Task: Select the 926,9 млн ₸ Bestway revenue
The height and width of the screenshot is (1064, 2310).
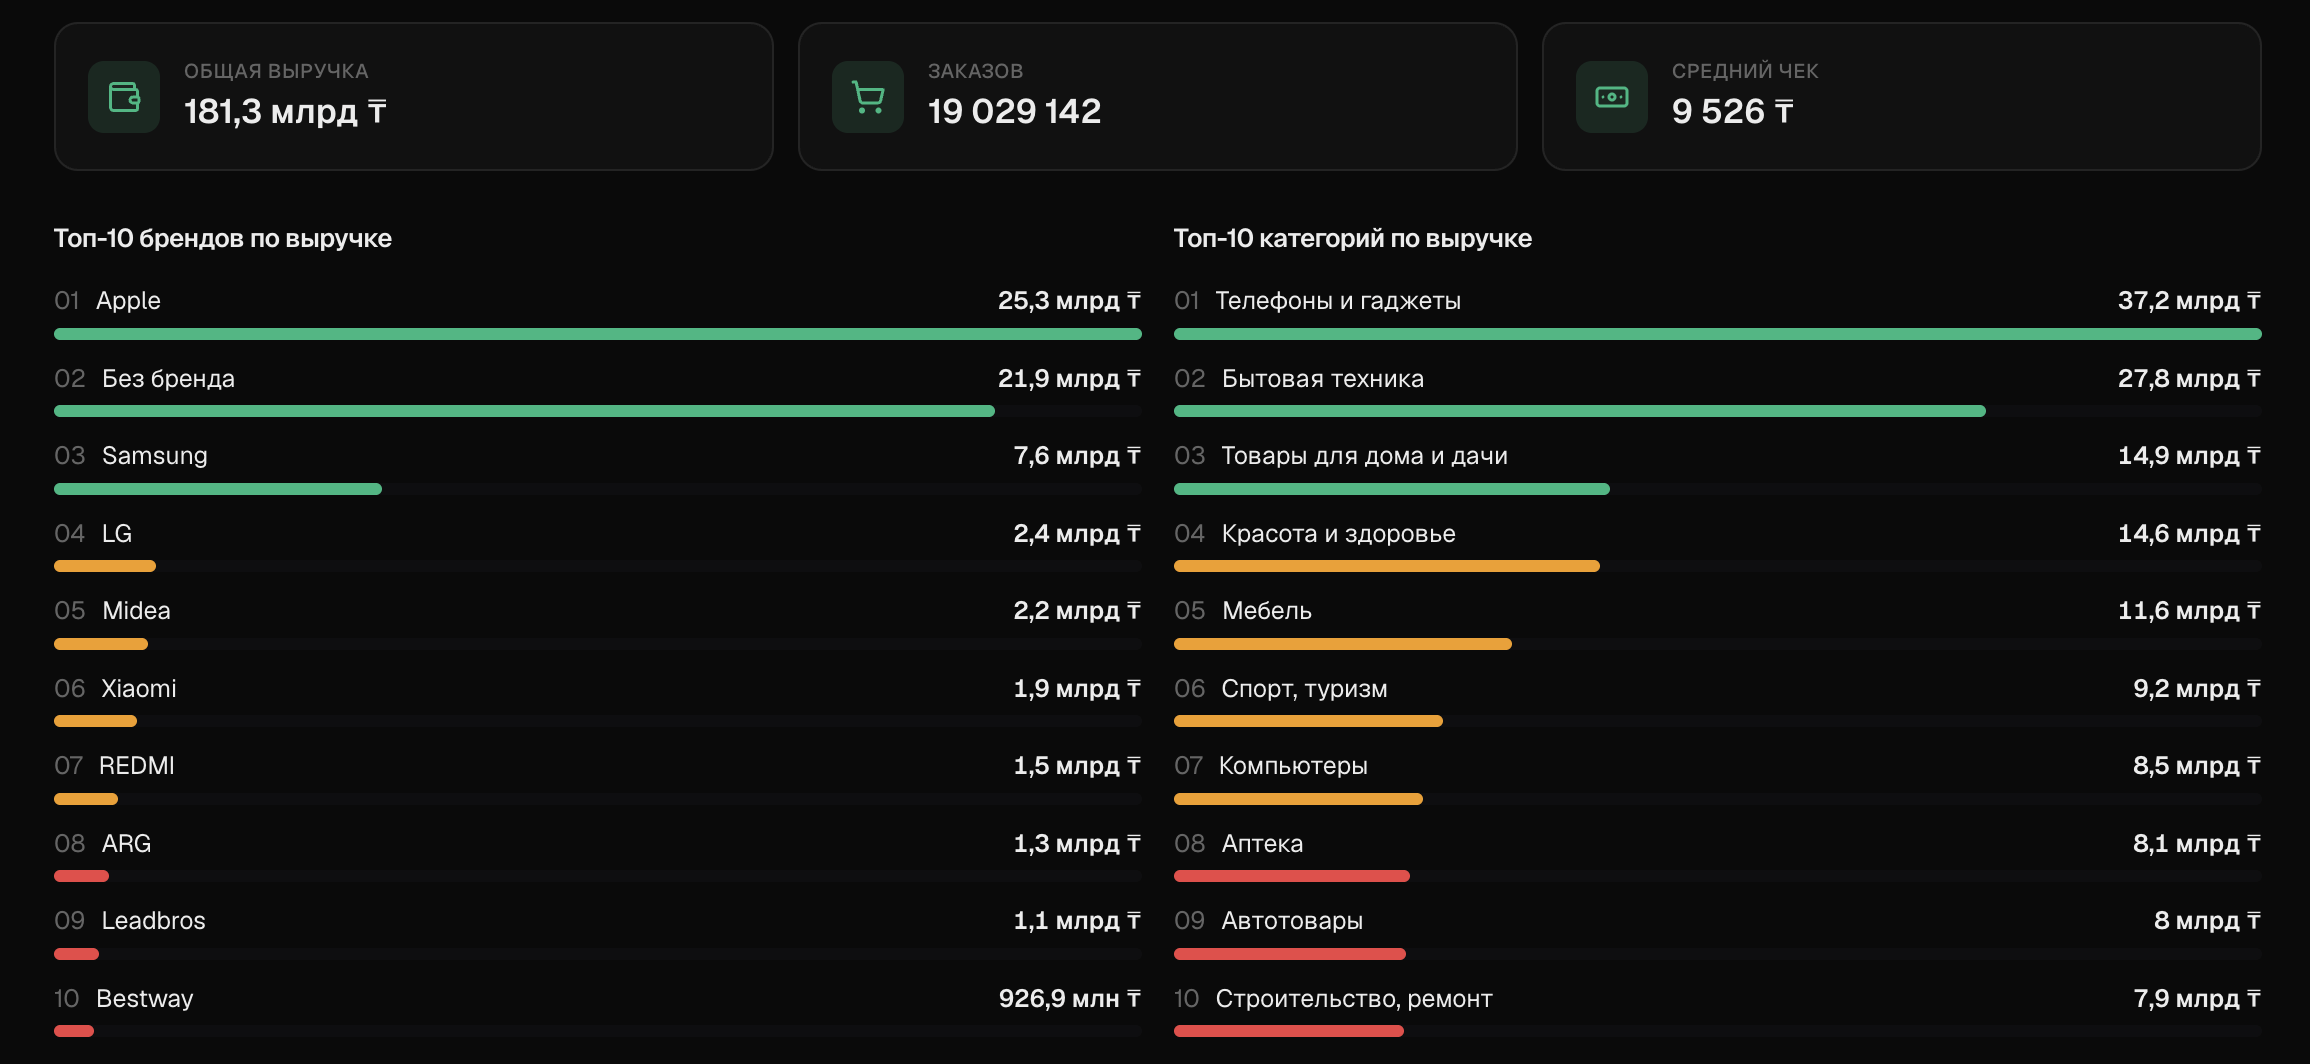Action: pyautogui.click(x=1070, y=998)
